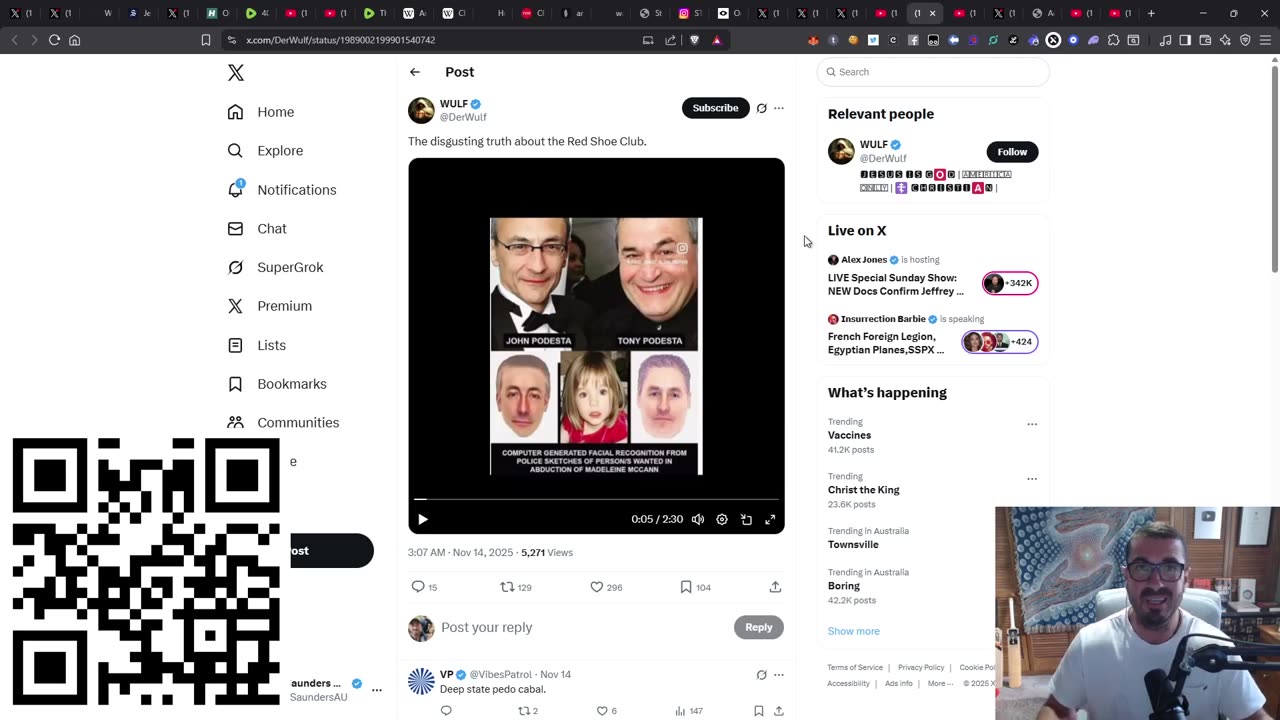Seek on the video progress bar
Screen dimensions: 1280x720
596,498
